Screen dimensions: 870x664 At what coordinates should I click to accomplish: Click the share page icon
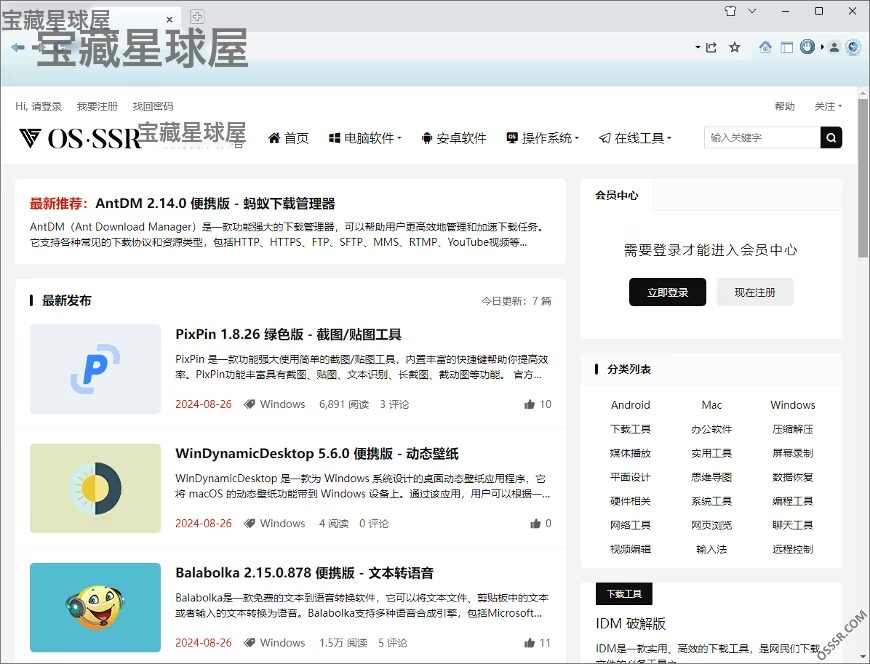[711, 47]
